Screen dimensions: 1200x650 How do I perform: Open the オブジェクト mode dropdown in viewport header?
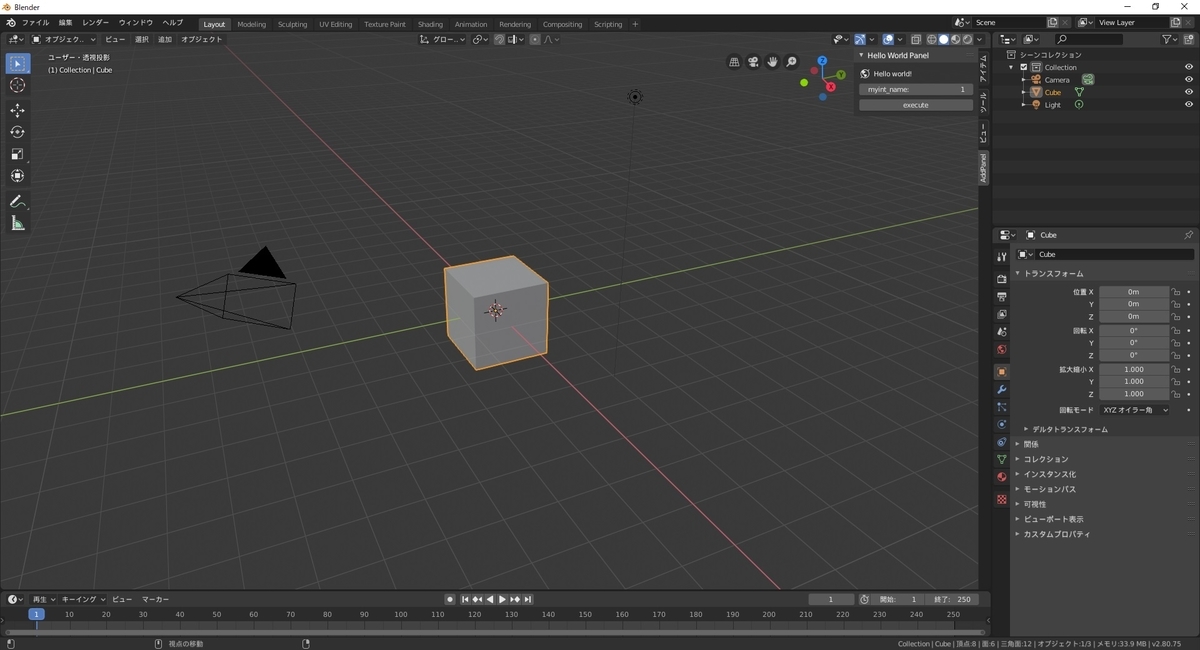point(64,39)
